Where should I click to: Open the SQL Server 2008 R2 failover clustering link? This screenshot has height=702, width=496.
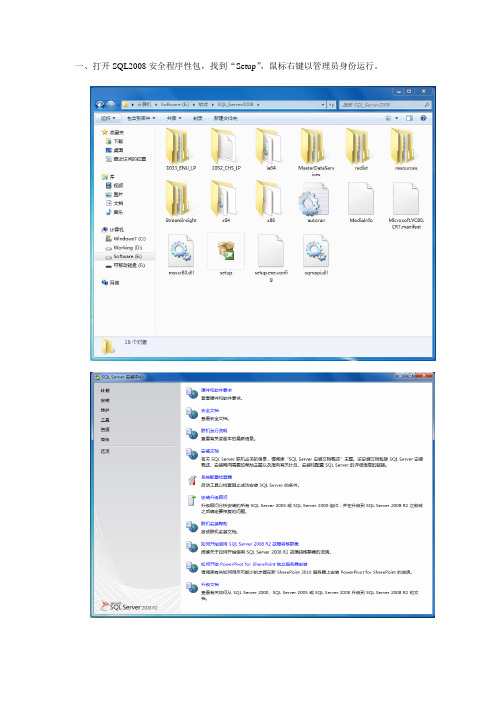point(250,544)
